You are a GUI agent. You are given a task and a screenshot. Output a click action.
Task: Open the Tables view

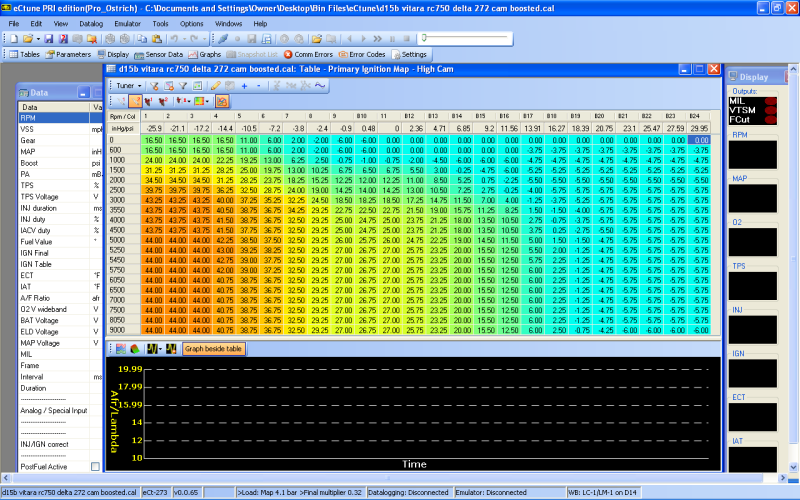click(x=24, y=54)
